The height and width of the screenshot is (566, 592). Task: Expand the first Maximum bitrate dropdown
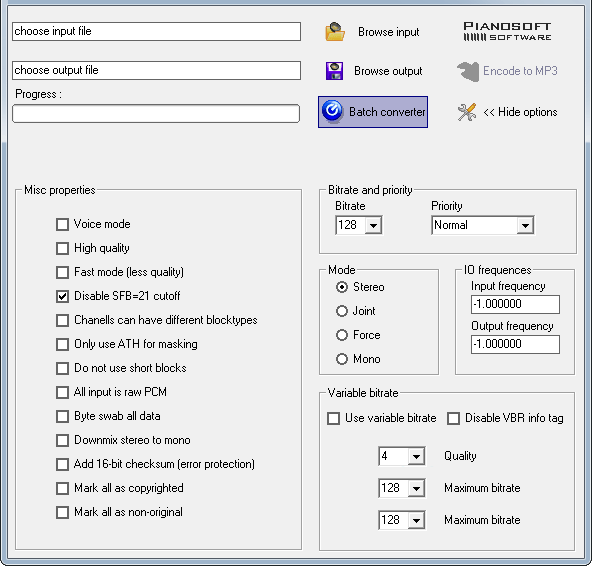click(x=416, y=488)
